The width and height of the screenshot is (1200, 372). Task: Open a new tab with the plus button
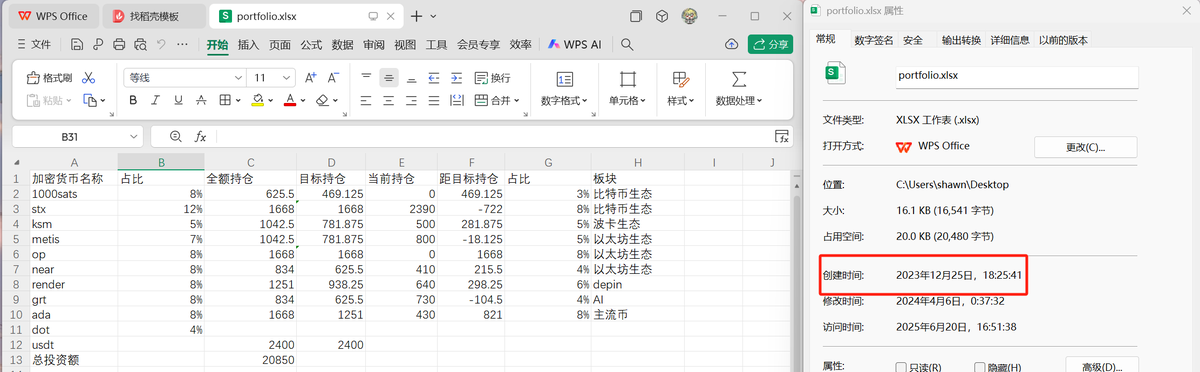417,16
